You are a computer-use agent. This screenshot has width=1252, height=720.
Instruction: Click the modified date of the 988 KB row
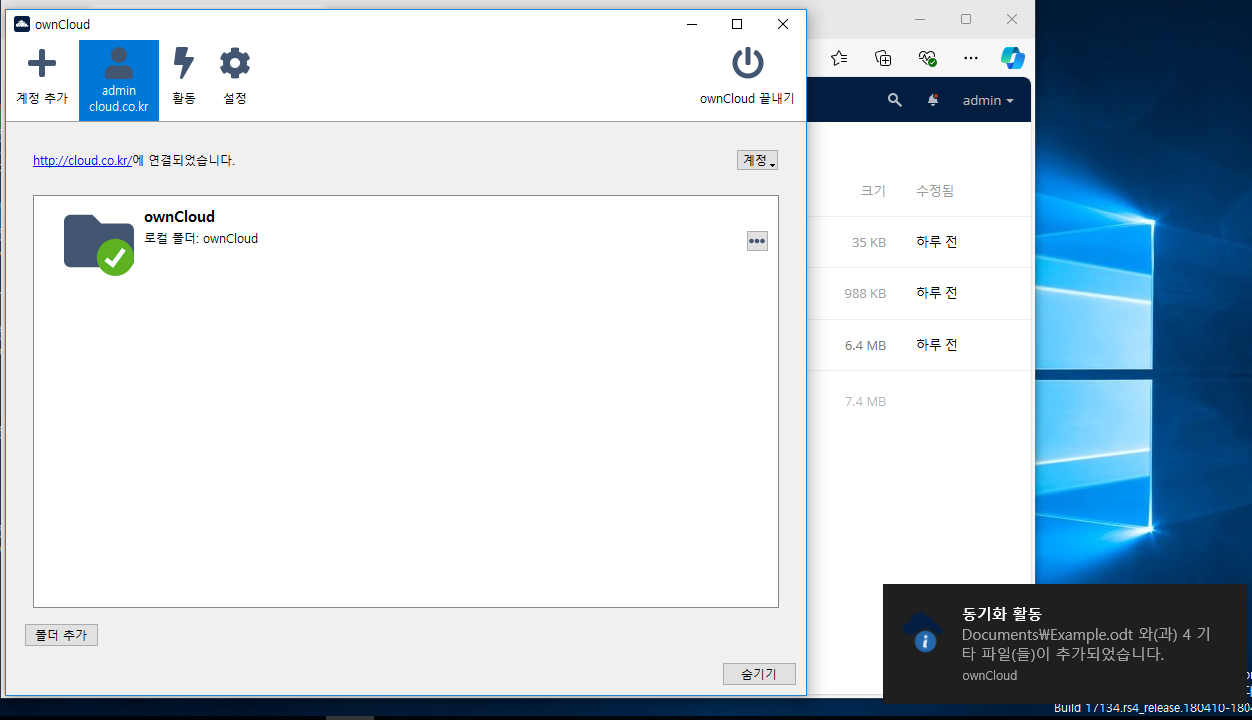[936, 293]
